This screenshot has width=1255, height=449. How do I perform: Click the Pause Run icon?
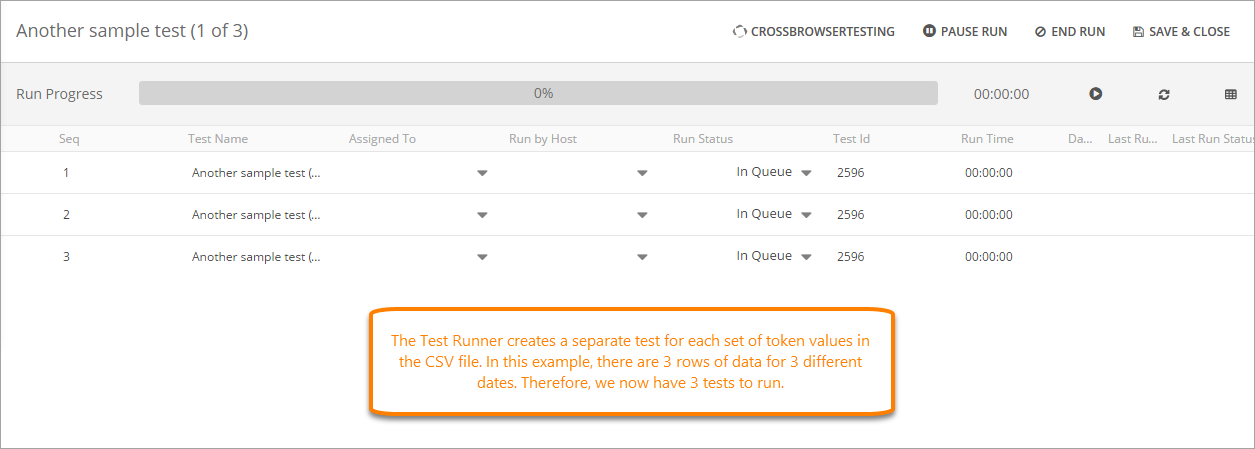tap(929, 32)
